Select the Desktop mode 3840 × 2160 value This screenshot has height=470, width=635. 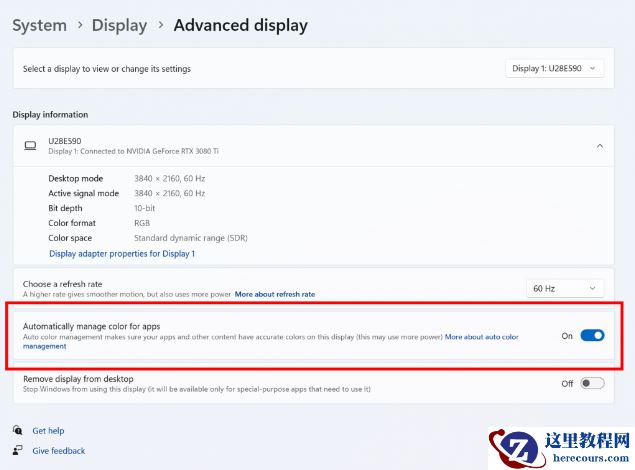tap(170, 179)
